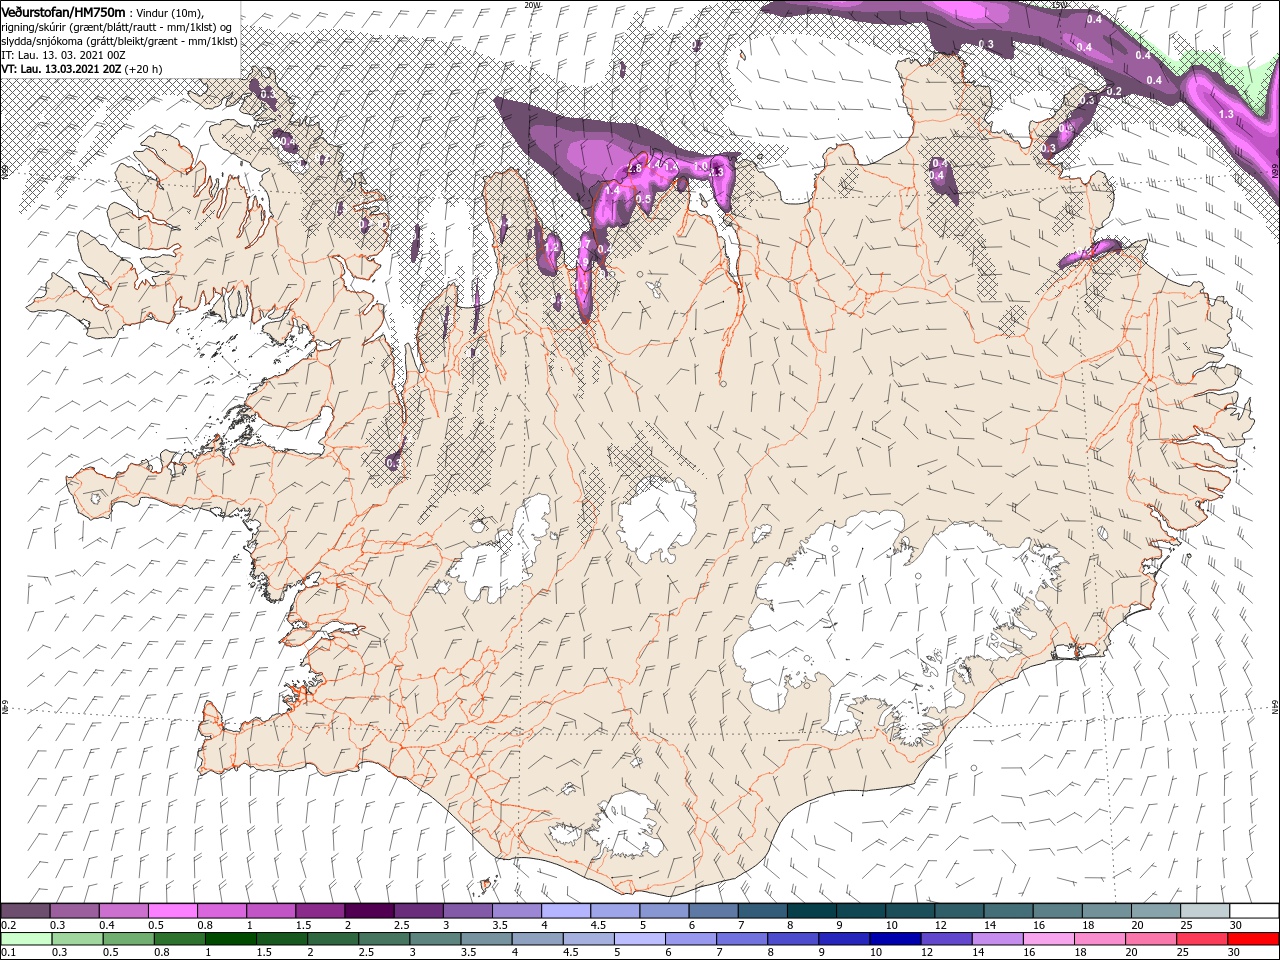The width and height of the screenshot is (1280, 960).
Task: Choose the light grey 25 swatch, upper legend row
Action: click(1205, 911)
